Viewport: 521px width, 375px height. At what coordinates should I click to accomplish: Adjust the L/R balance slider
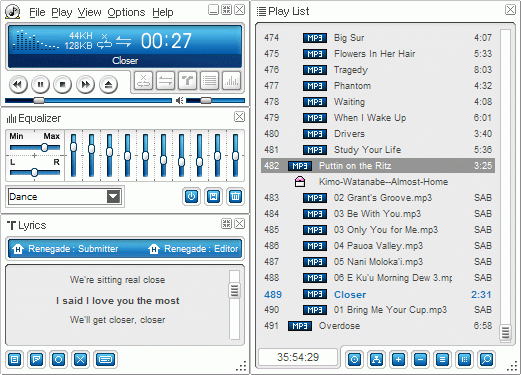tap(35, 172)
